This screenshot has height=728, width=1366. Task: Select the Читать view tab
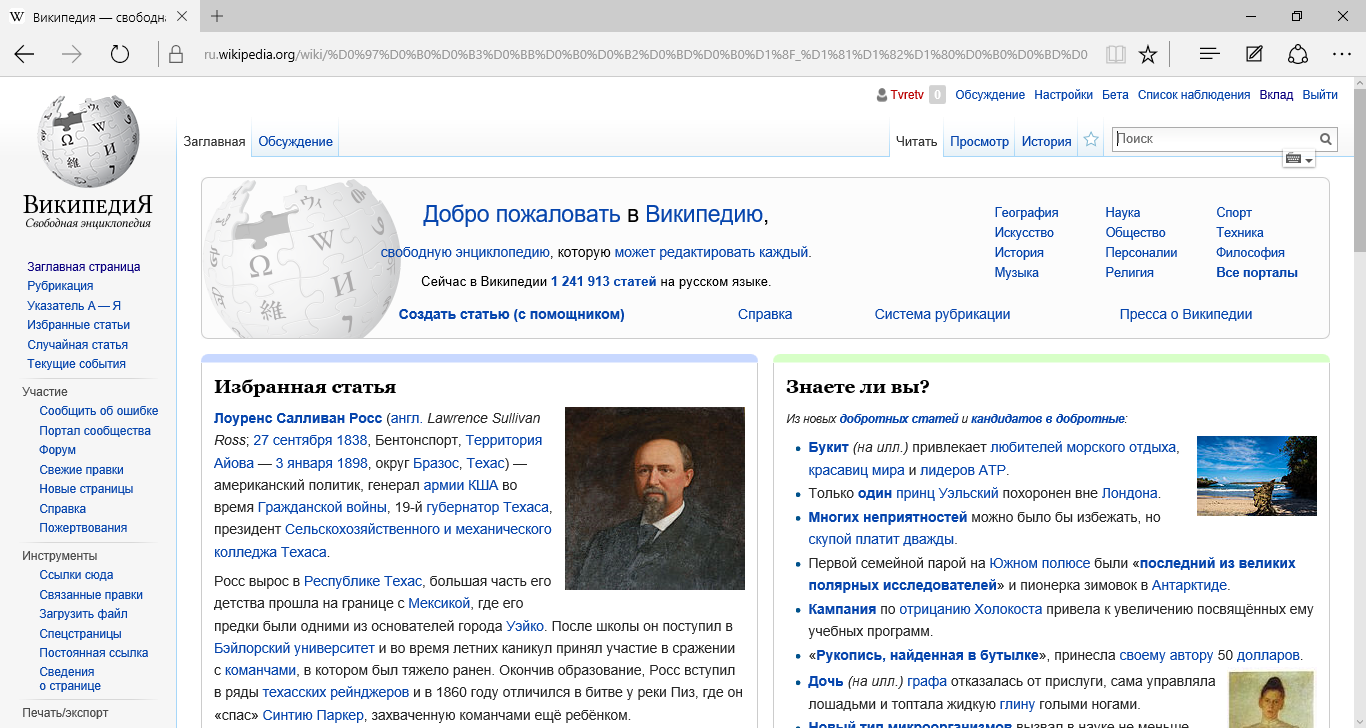coord(916,141)
